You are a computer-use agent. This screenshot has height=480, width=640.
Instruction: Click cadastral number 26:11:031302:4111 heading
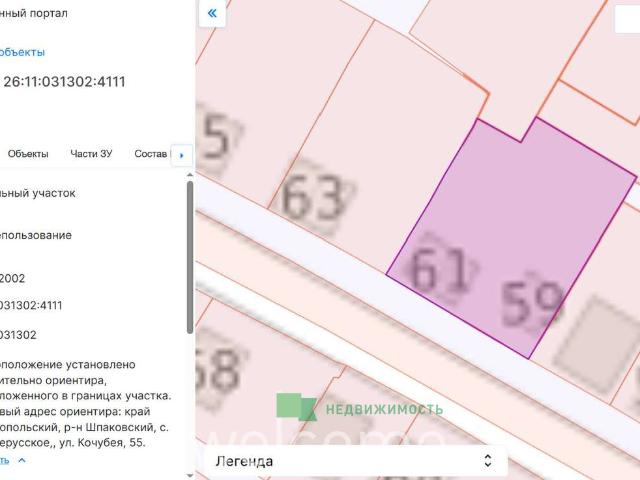(x=64, y=82)
